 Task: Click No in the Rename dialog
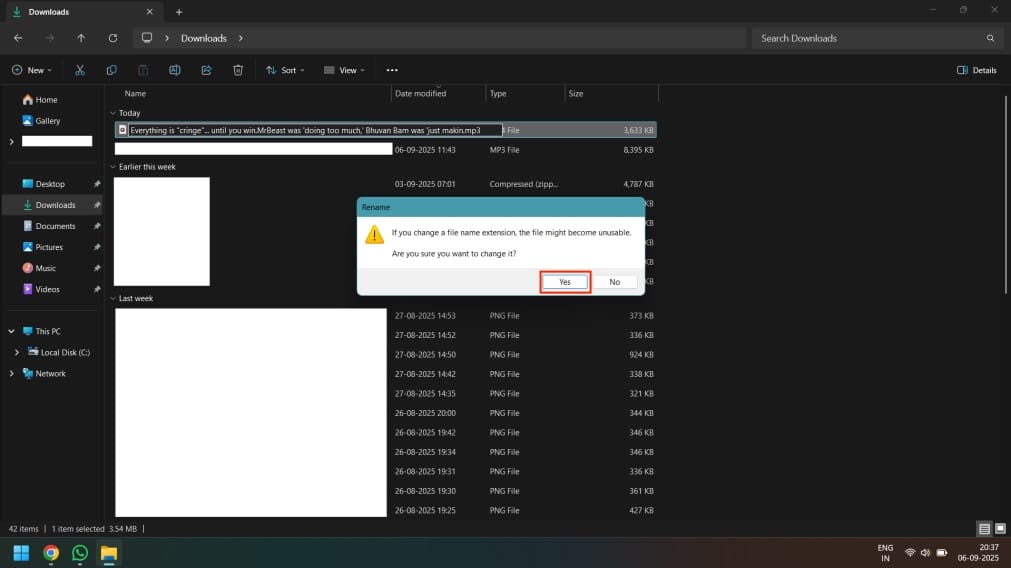[614, 282]
